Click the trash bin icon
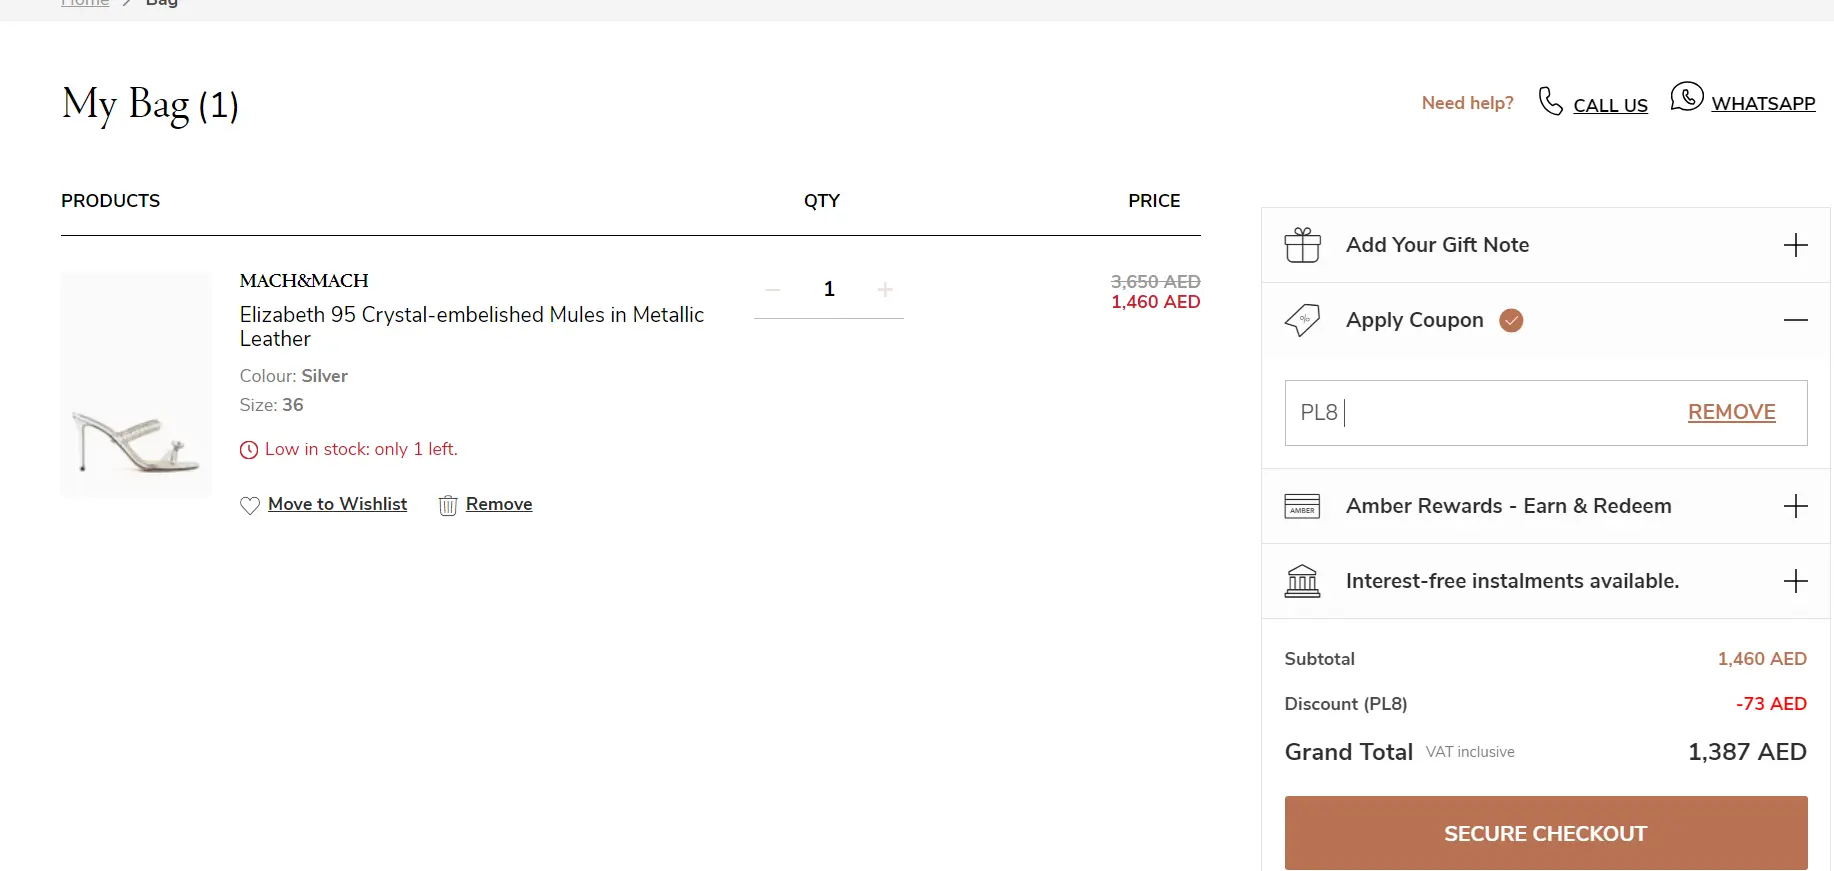The width and height of the screenshot is (1834, 871). 448,505
